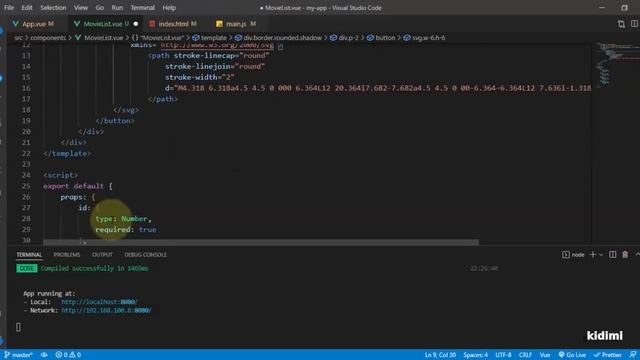Image resolution: width=640 pixels, height=360 pixels.
Task: Open the Help menu
Action: [x=169, y=8]
